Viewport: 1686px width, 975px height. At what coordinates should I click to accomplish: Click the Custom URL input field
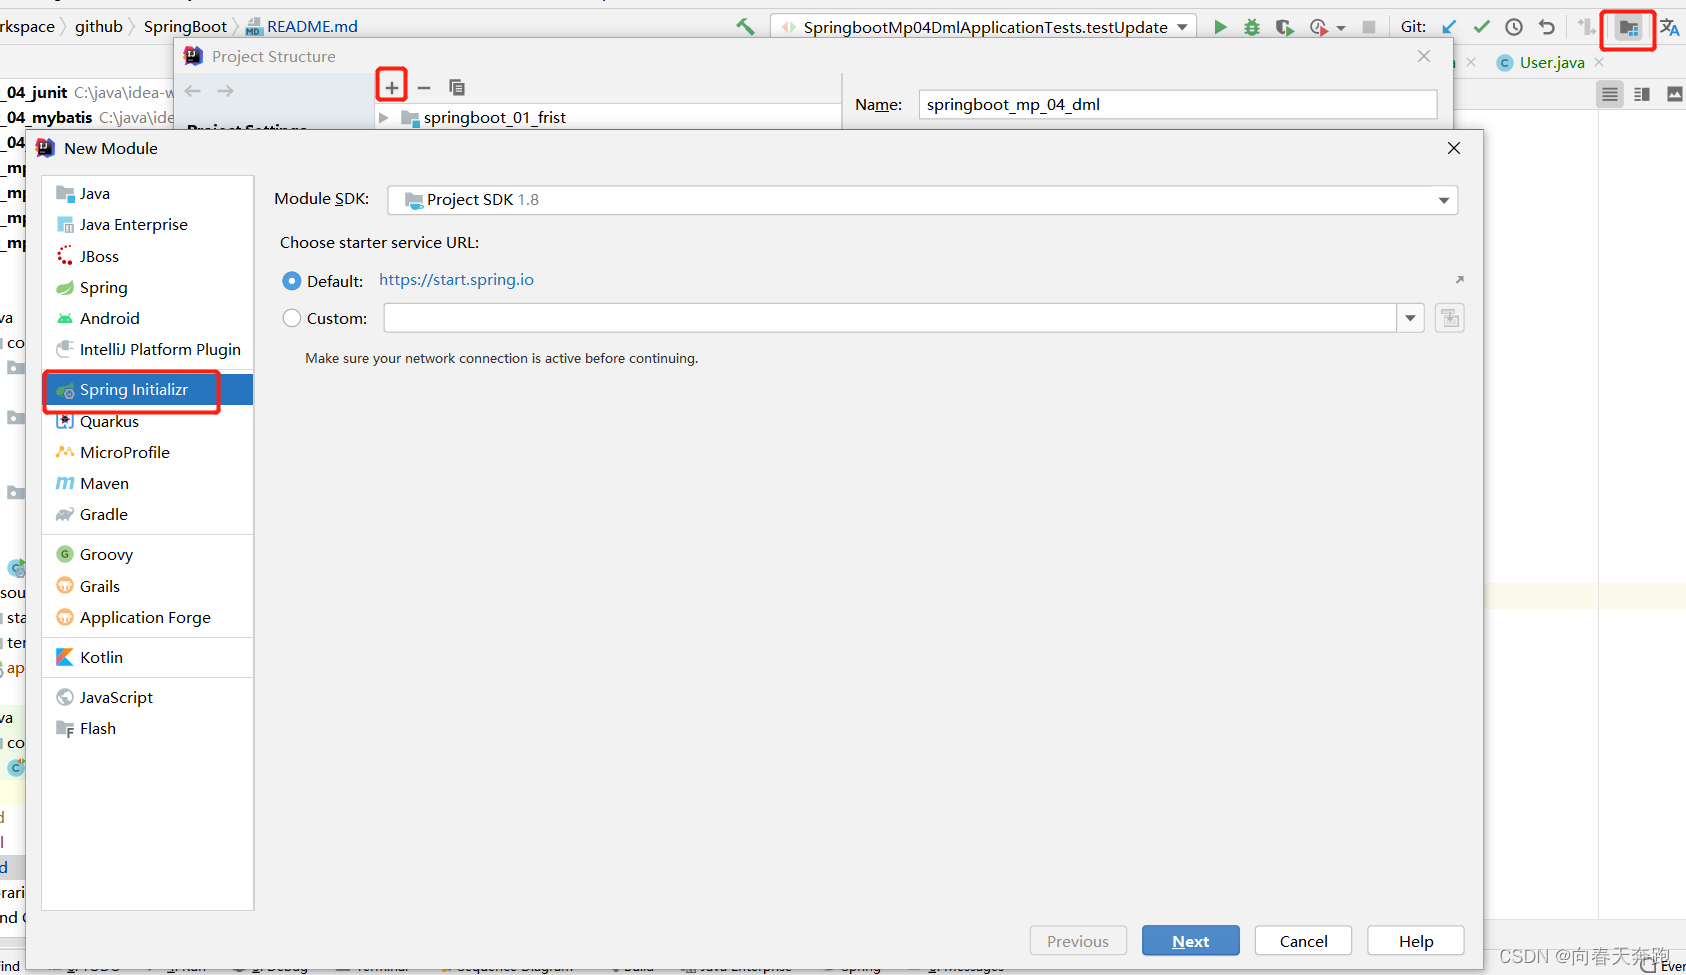click(890, 318)
